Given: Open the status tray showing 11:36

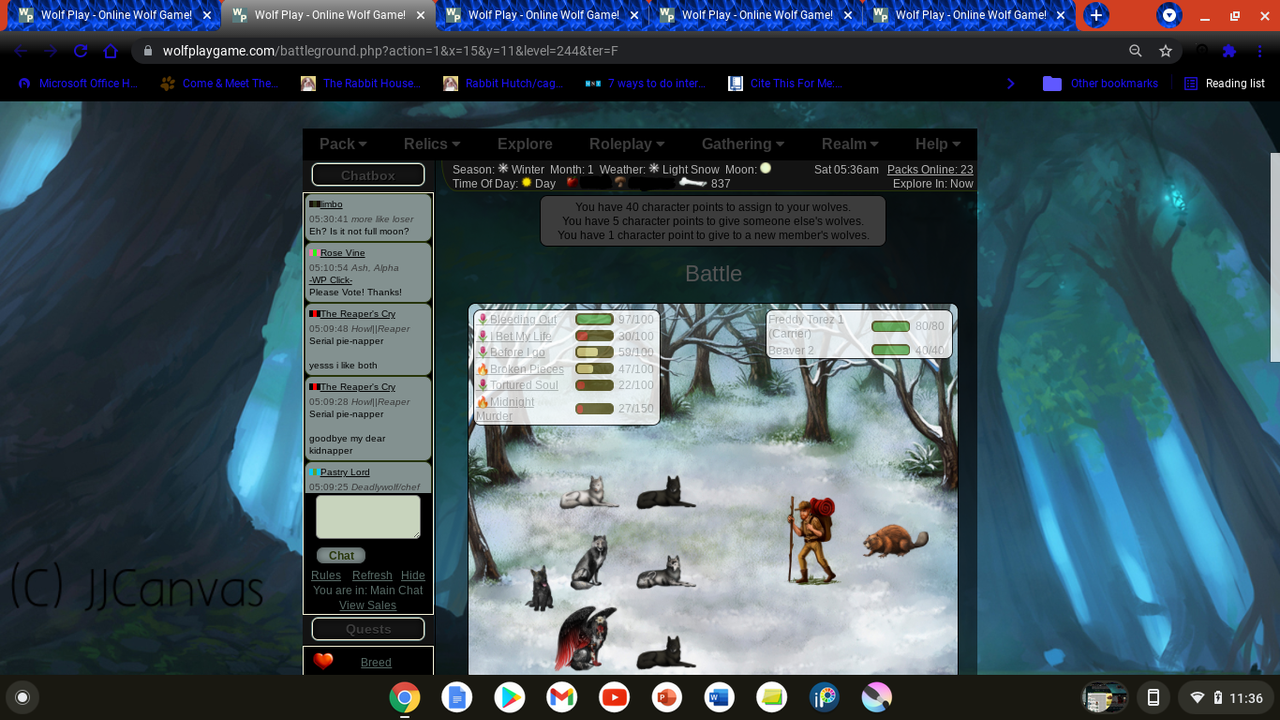Looking at the screenshot, I should 1224,697.
